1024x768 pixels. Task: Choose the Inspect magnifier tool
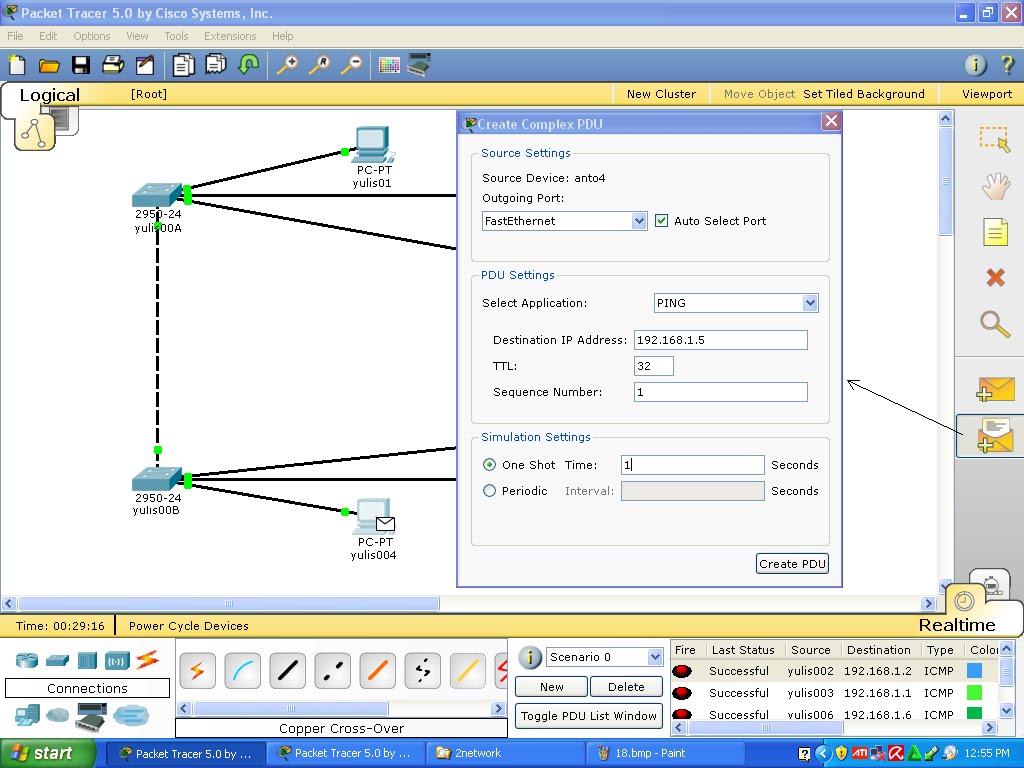[x=995, y=323]
